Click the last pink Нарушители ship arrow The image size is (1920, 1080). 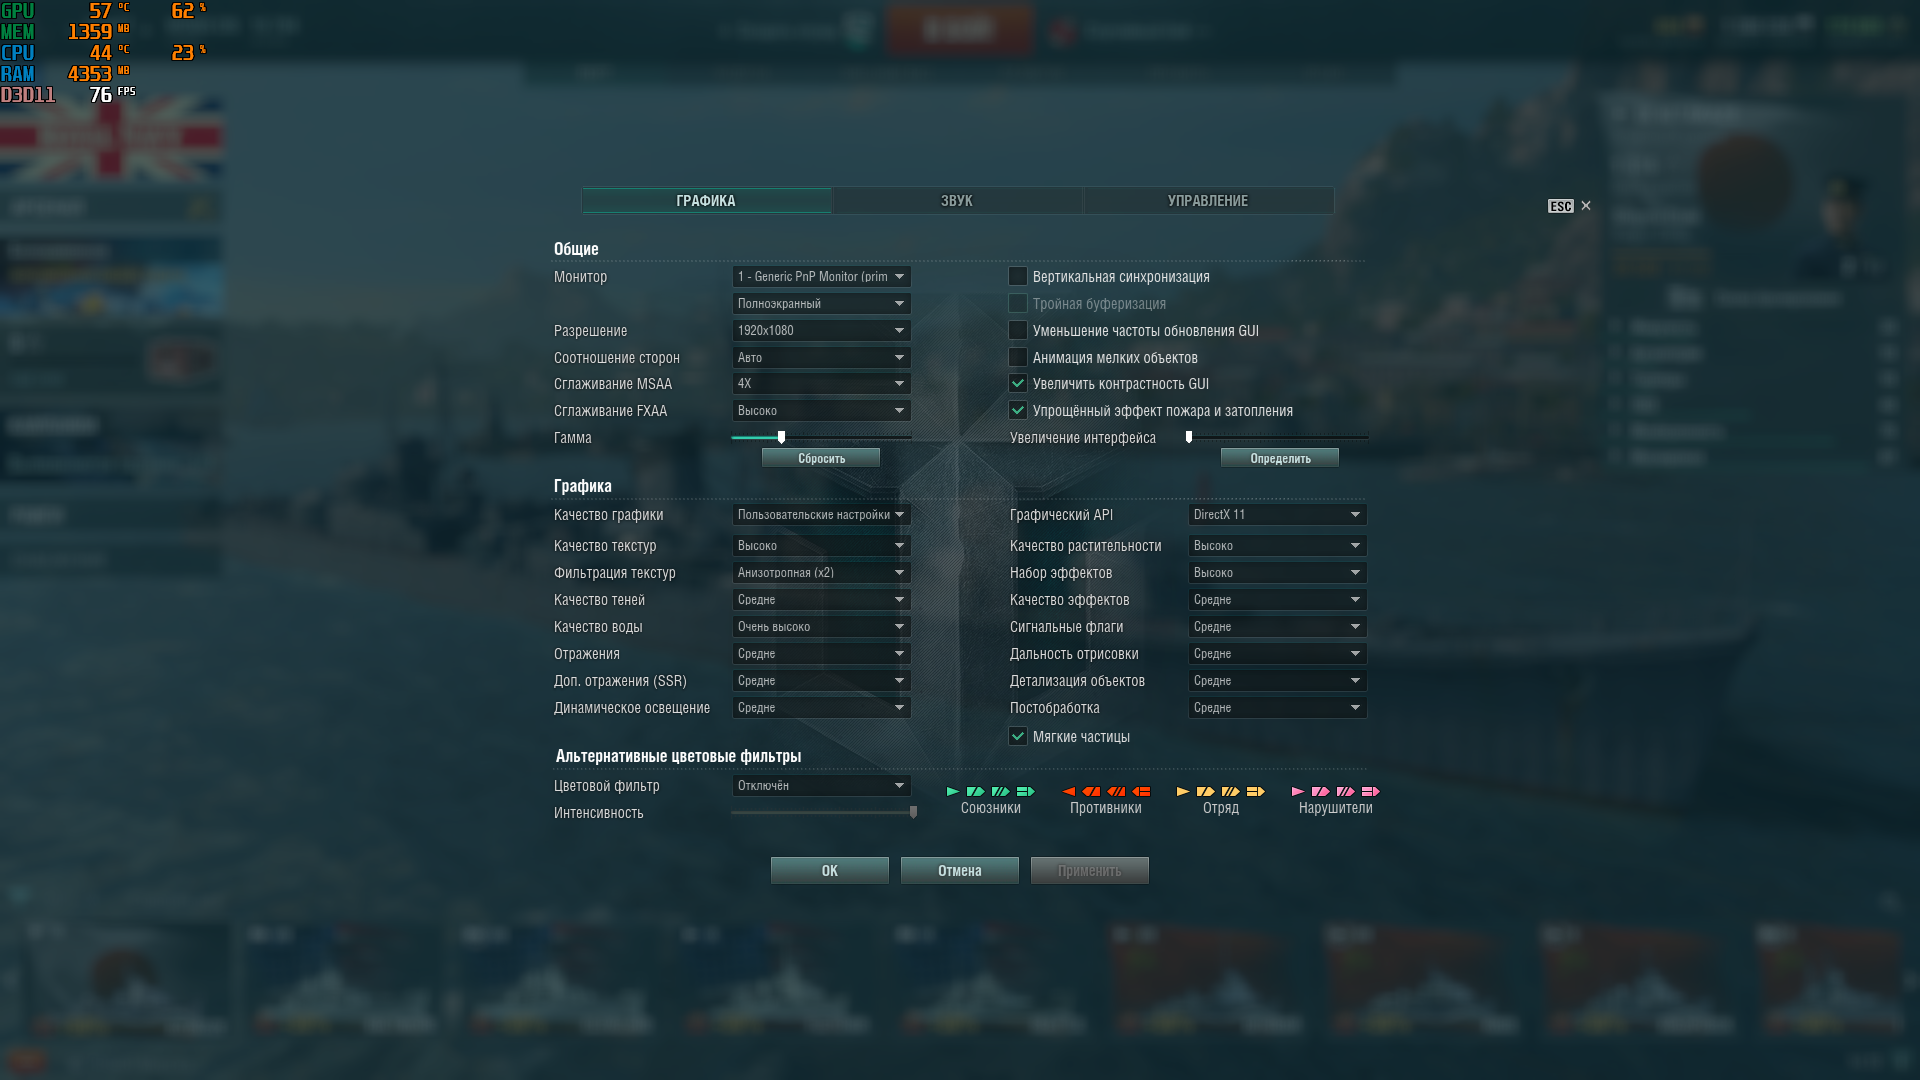pyautogui.click(x=1371, y=791)
